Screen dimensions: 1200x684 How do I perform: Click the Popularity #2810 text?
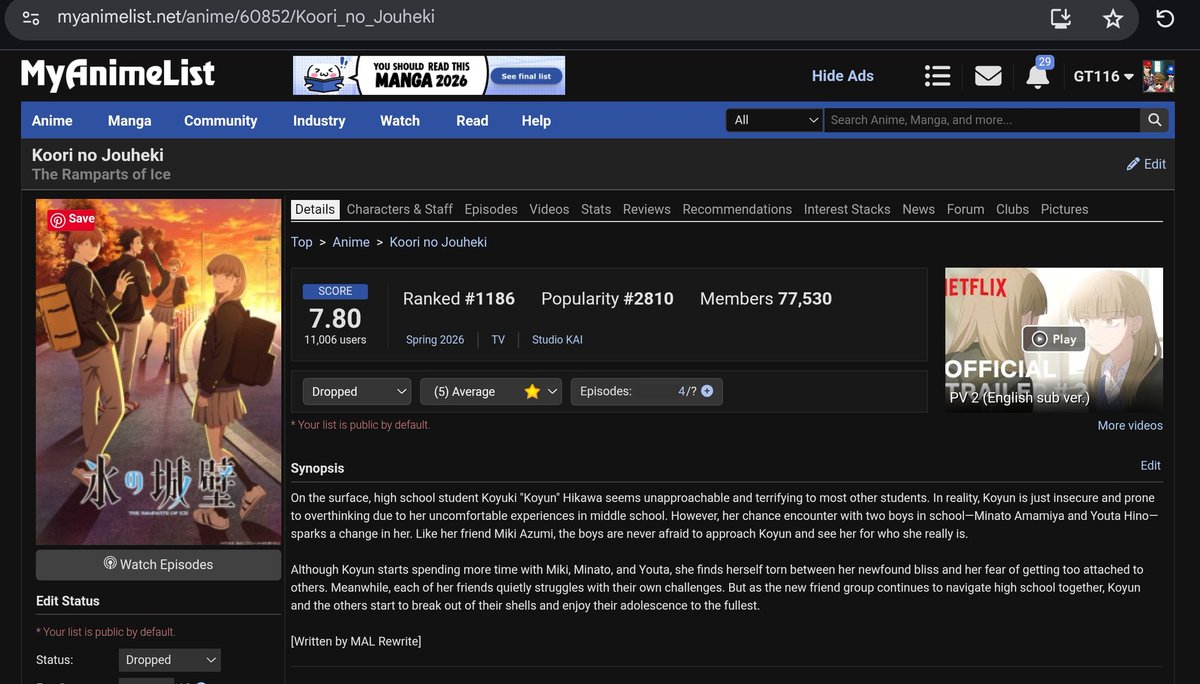(607, 298)
